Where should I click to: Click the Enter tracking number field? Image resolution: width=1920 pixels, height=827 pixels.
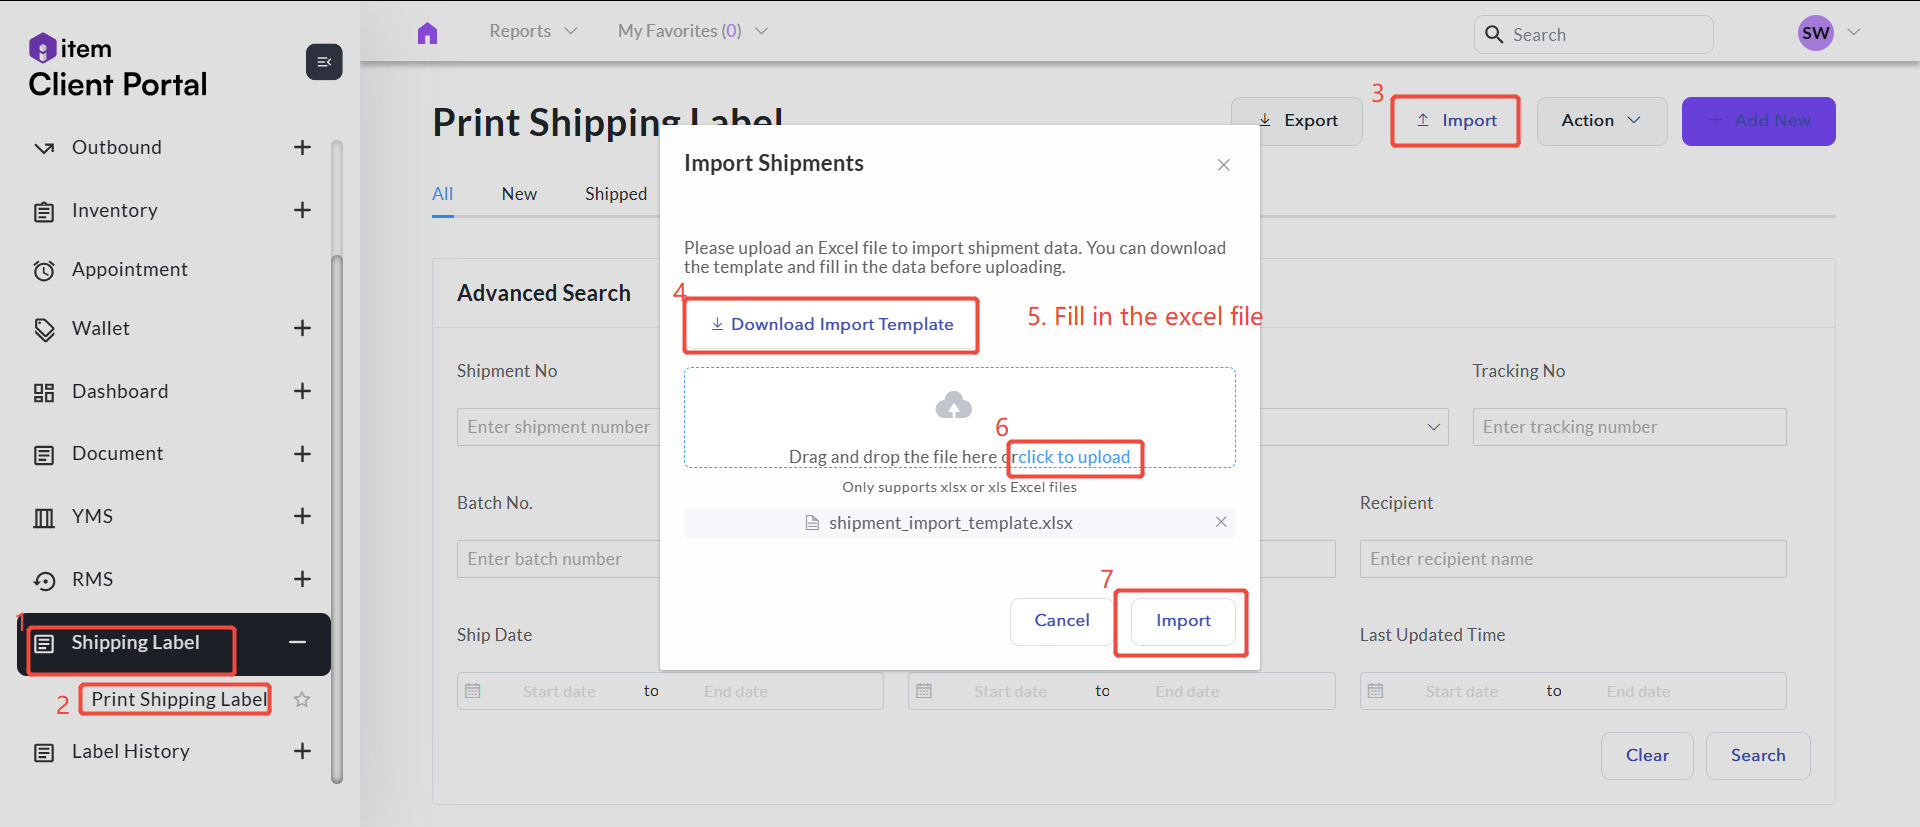(x=1628, y=427)
